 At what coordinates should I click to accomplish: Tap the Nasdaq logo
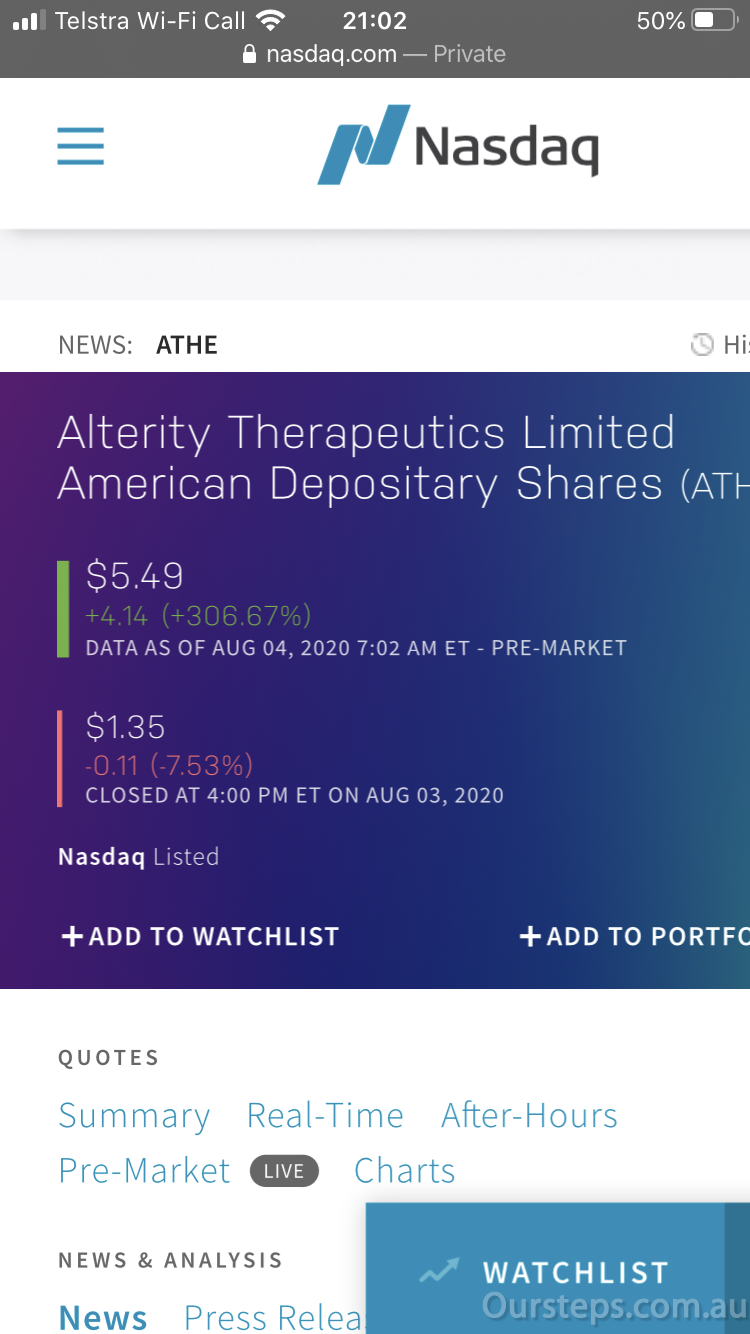(x=458, y=146)
